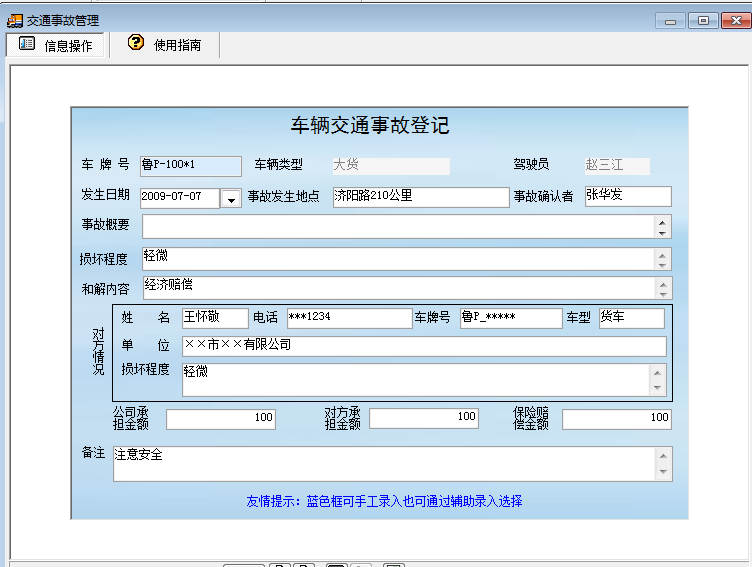This screenshot has width=752, height=567.
Task: Click the blue 友情提示 hint text
Action: pyautogui.click(x=384, y=501)
